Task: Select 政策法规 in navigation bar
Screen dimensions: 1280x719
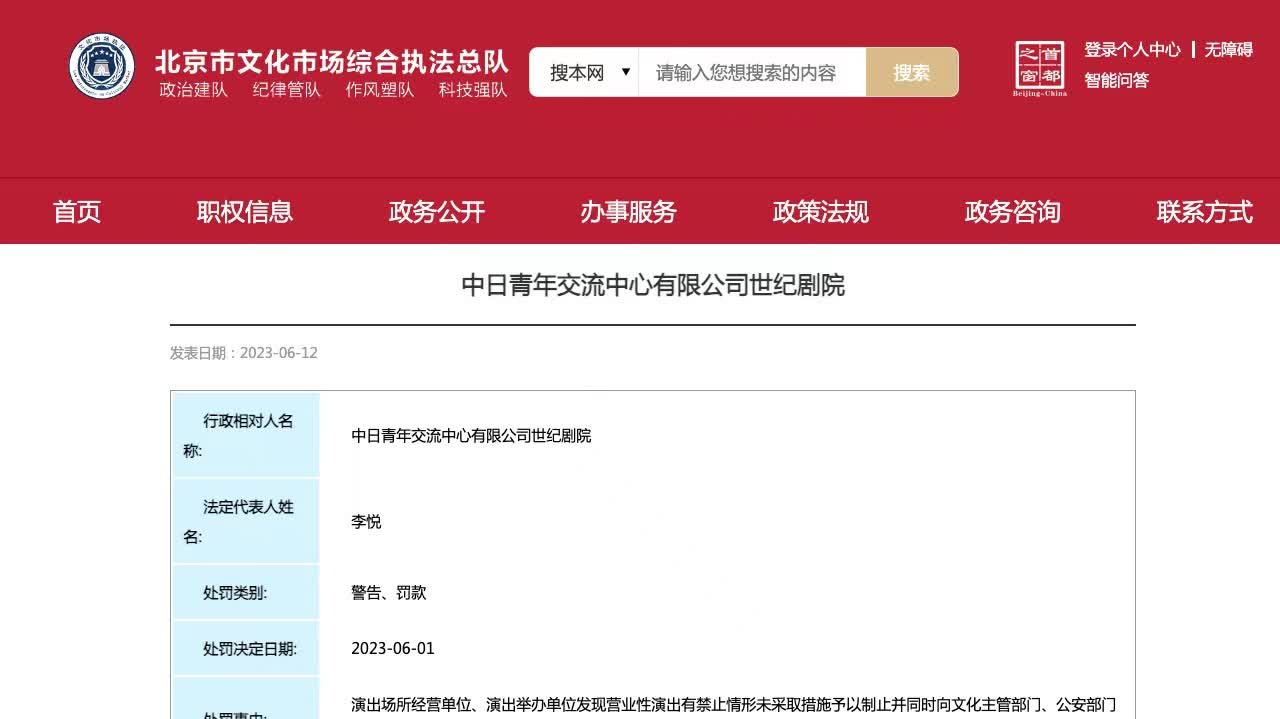Action: [821, 212]
